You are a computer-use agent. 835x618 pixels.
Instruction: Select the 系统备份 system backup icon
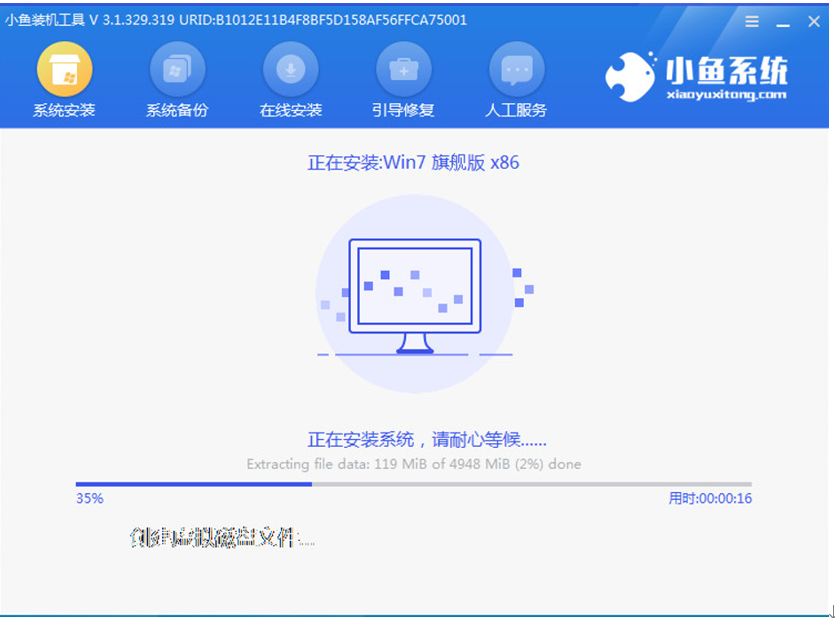pos(177,69)
